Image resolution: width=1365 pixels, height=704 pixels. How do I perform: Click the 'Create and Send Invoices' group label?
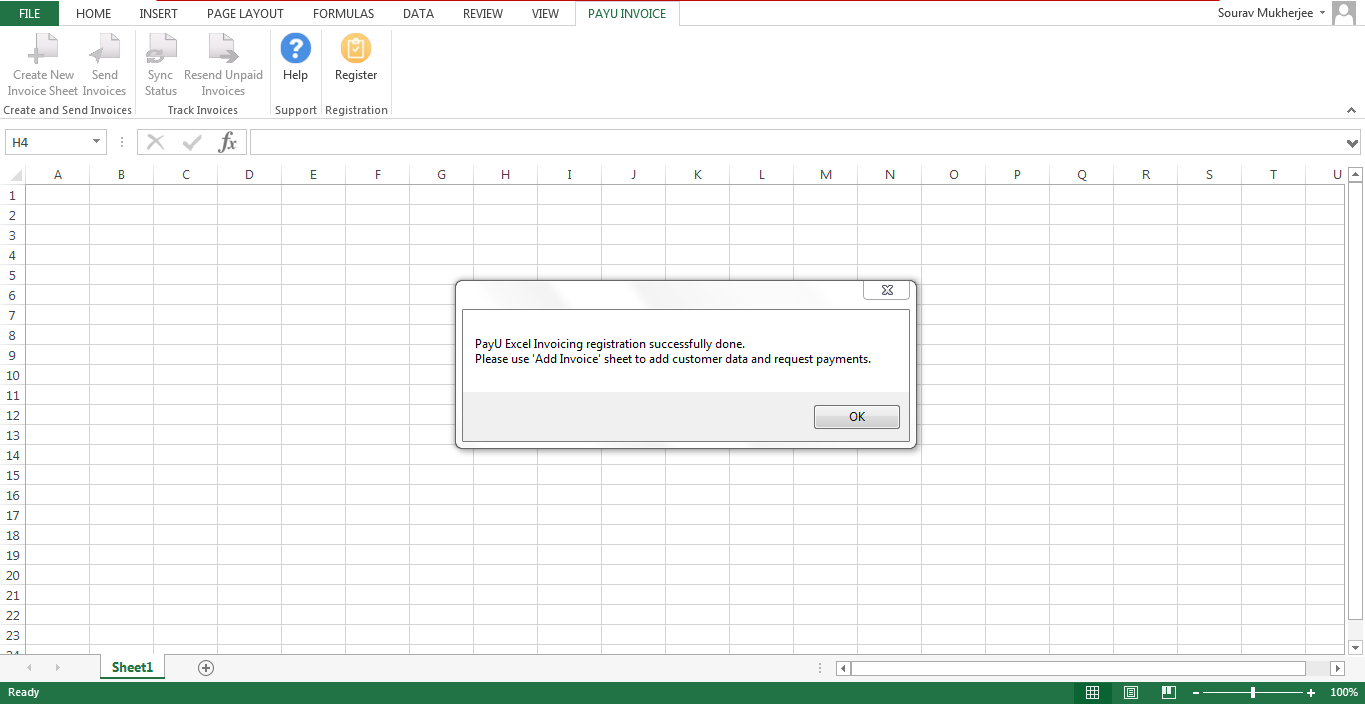[68, 110]
